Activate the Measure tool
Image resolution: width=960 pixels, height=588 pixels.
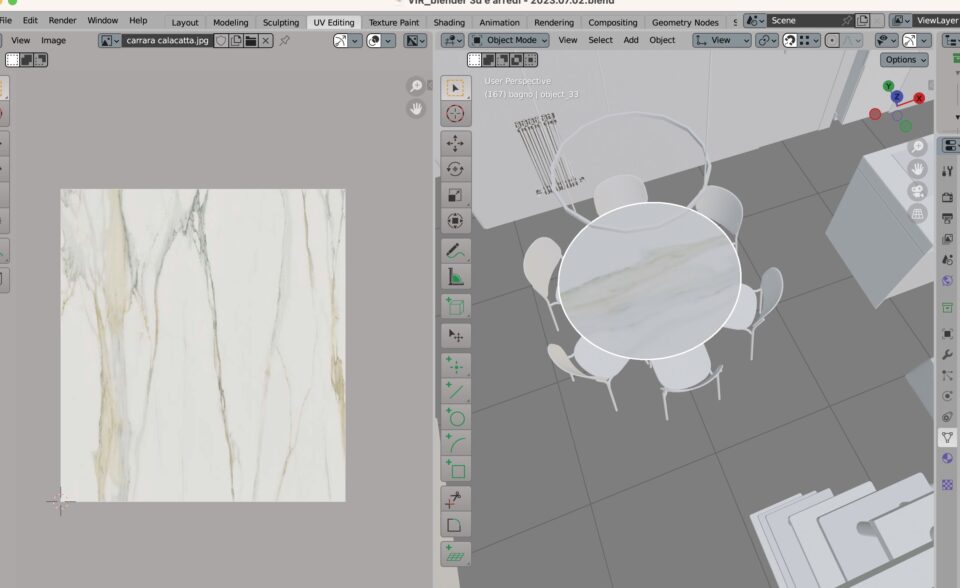455,277
